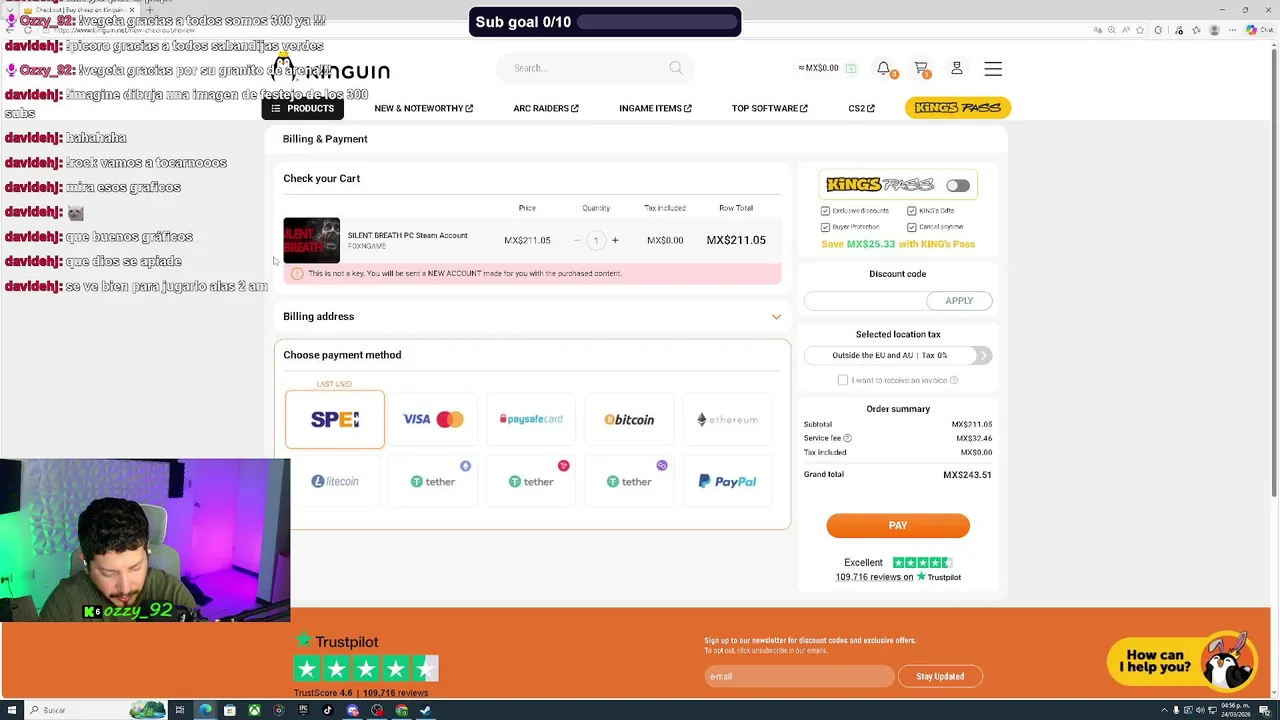Toggle Buyer Protection checkbox
The height and width of the screenshot is (720, 1280).
[x=825, y=227]
